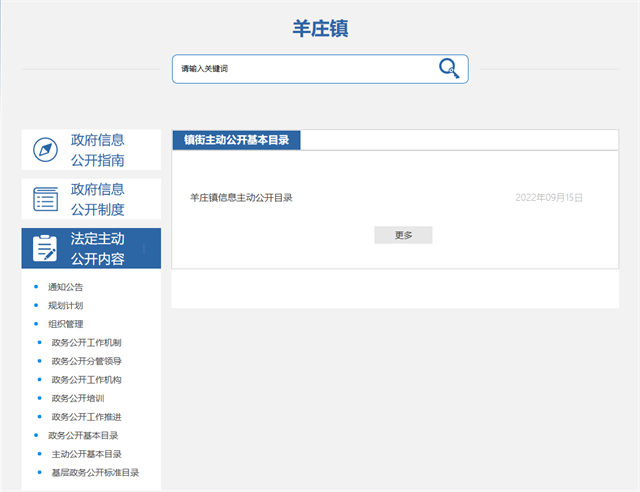Open 基层政务公开标准目录 sub-item

pyautogui.click(x=95, y=472)
